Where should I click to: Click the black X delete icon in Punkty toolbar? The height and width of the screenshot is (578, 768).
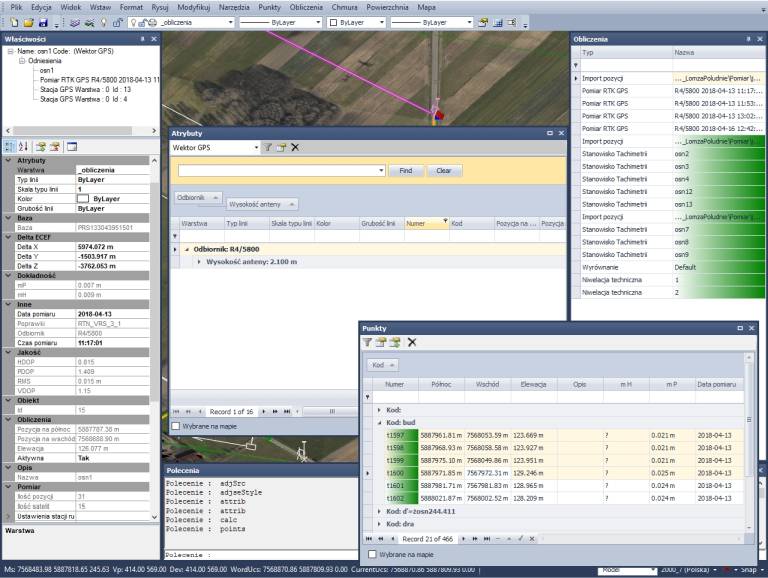click(412, 342)
